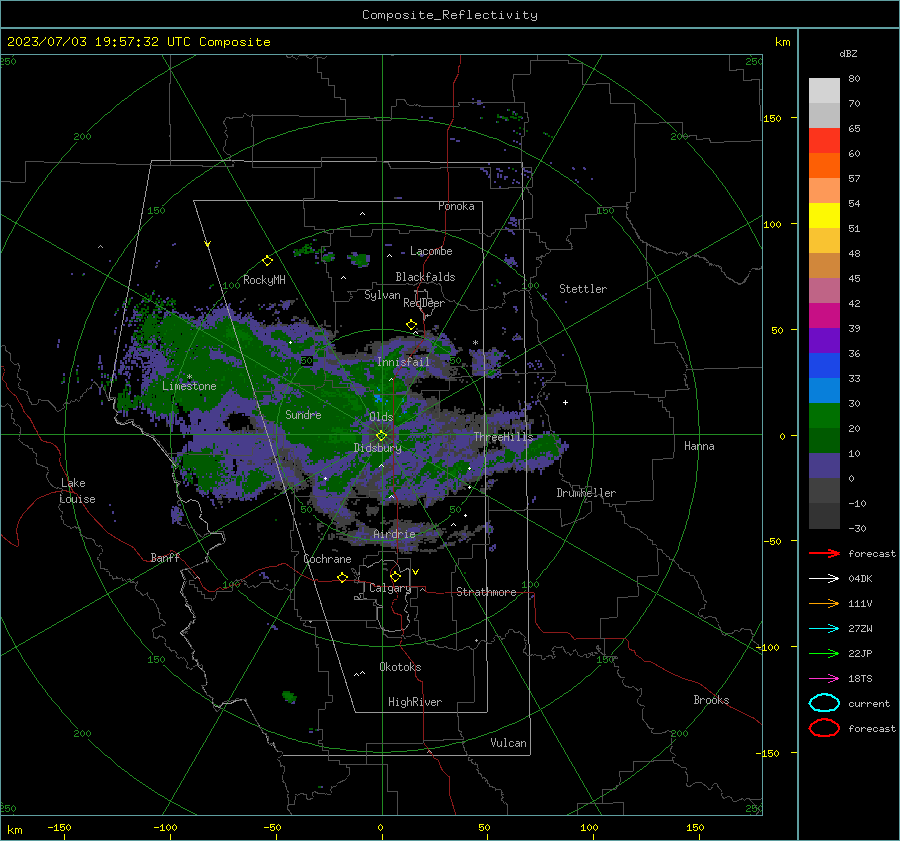Click the radar-center diamond above Didsbury
This screenshot has height=841, width=900.
pyautogui.click(x=381, y=436)
